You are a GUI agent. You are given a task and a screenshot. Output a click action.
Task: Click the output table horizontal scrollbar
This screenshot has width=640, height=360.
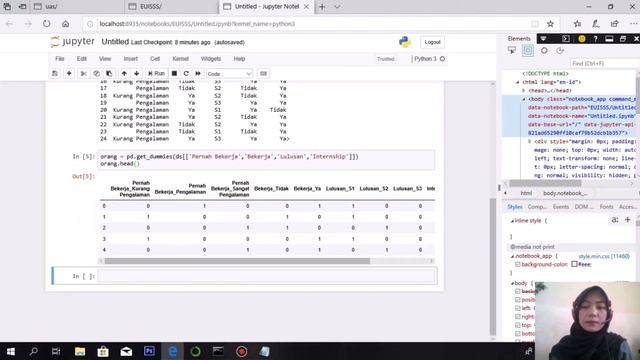click(237, 261)
